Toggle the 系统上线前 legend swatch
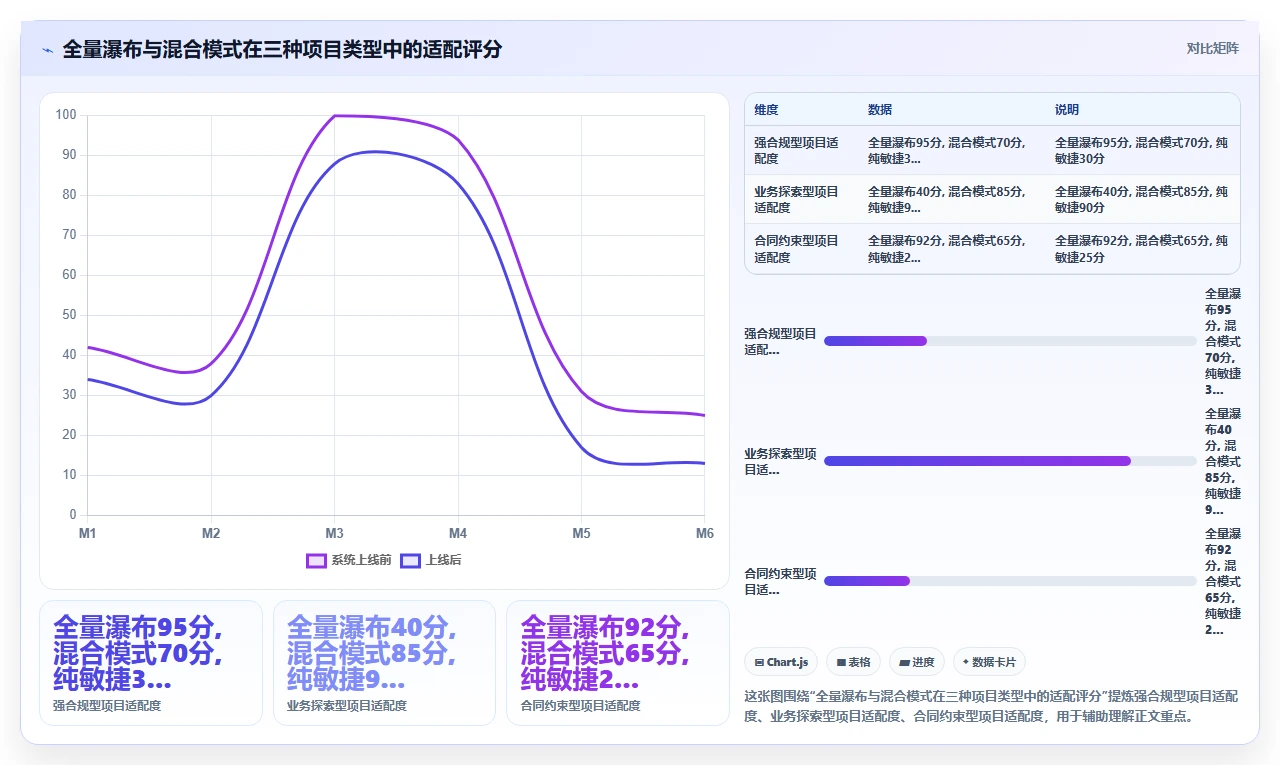1280x765 pixels. click(x=316, y=560)
